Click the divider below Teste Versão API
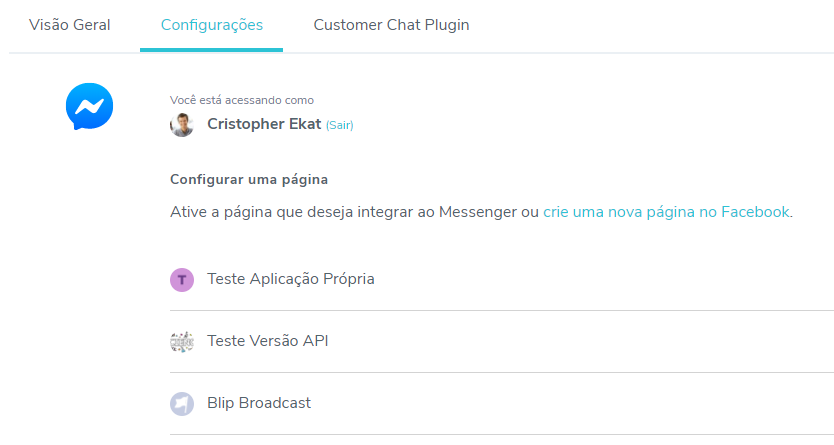The height and width of the screenshot is (445, 834). pos(500,373)
